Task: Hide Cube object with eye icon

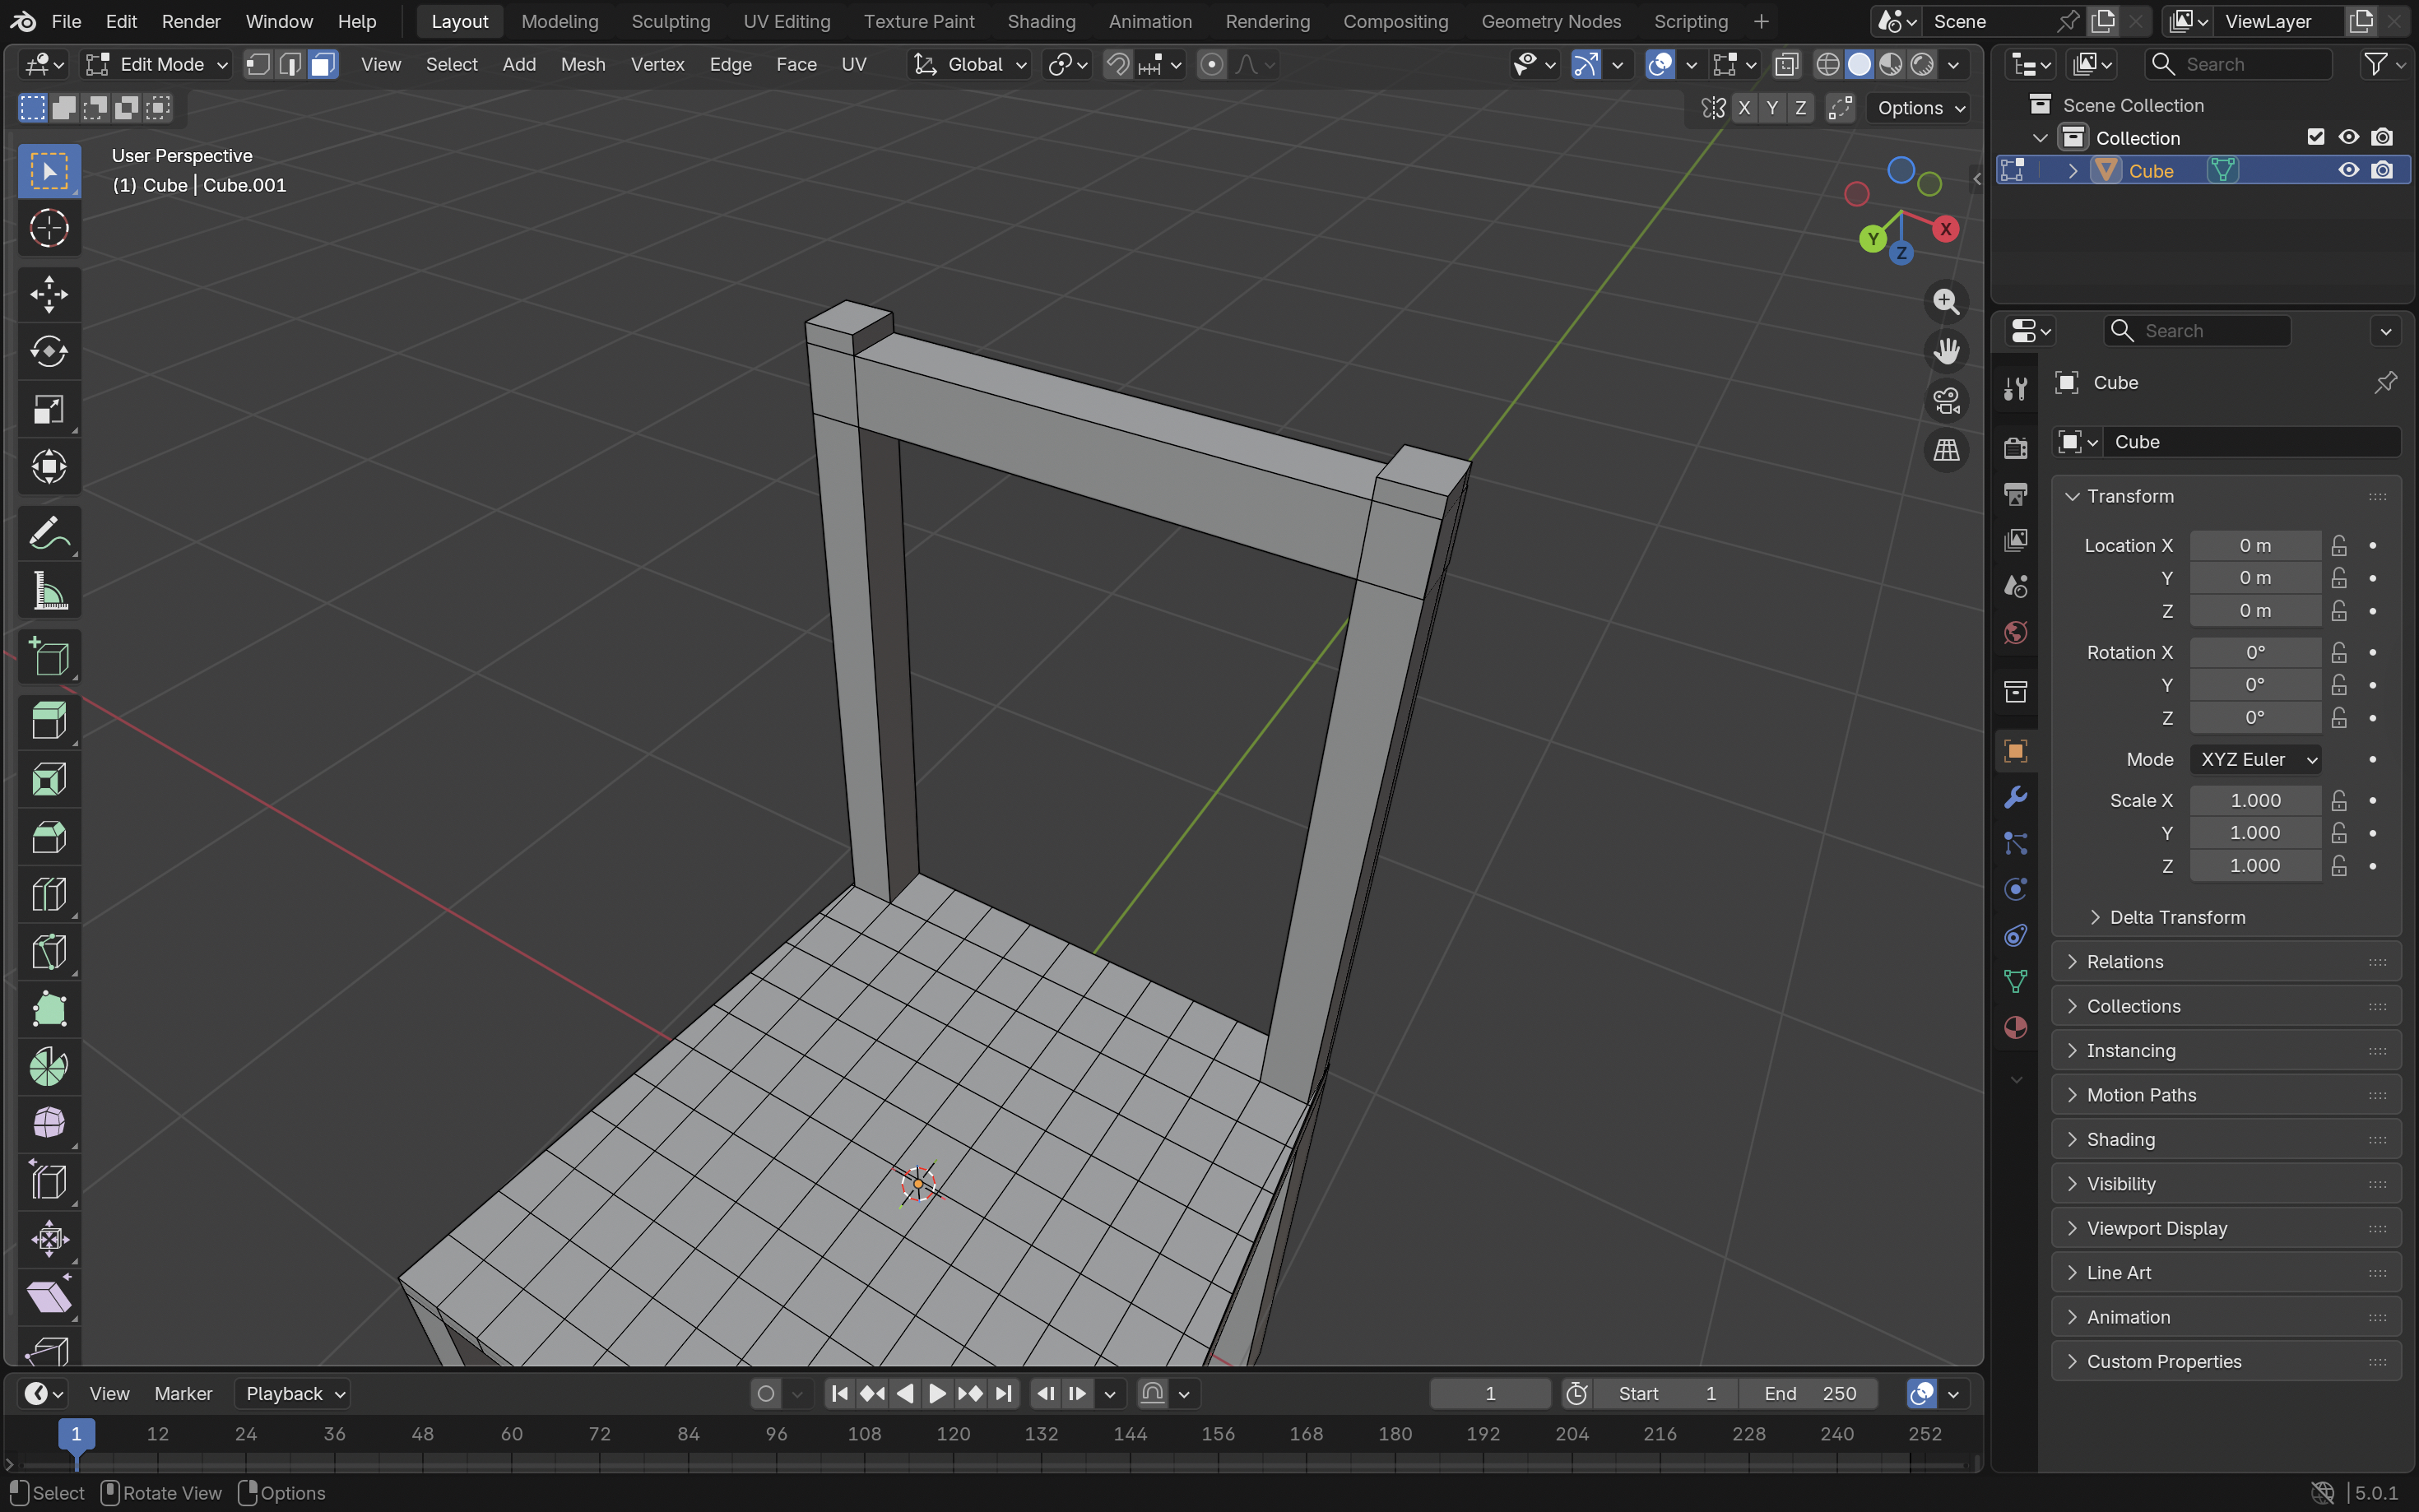Action: pos(2348,171)
